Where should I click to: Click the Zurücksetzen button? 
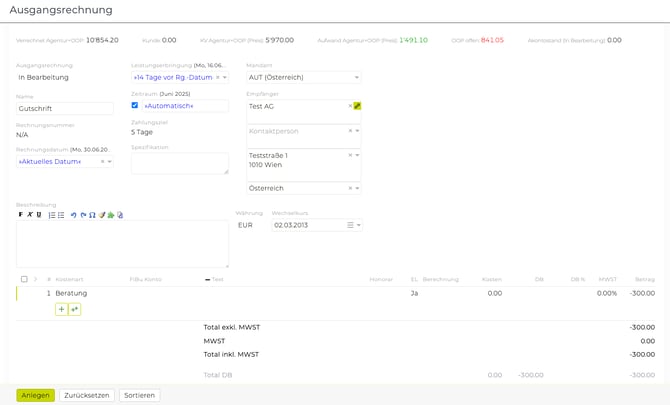(x=87, y=395)
